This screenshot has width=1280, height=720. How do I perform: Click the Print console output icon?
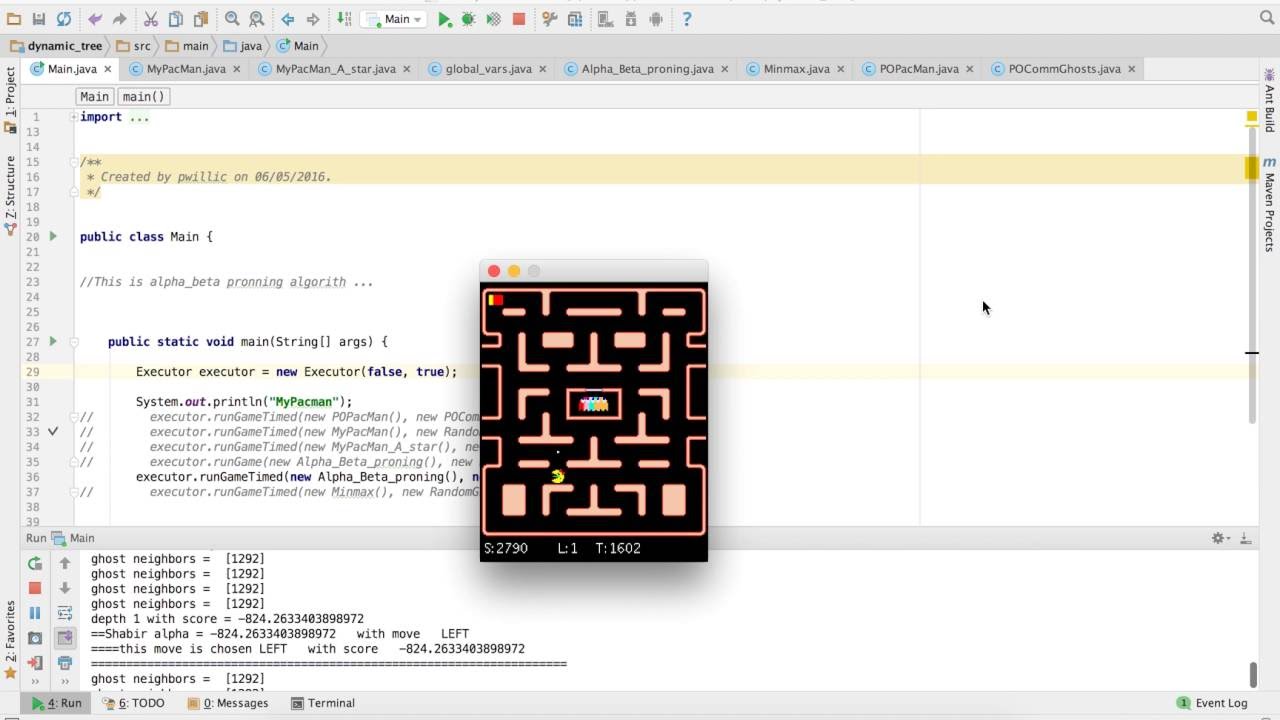[x=65, y=662]
